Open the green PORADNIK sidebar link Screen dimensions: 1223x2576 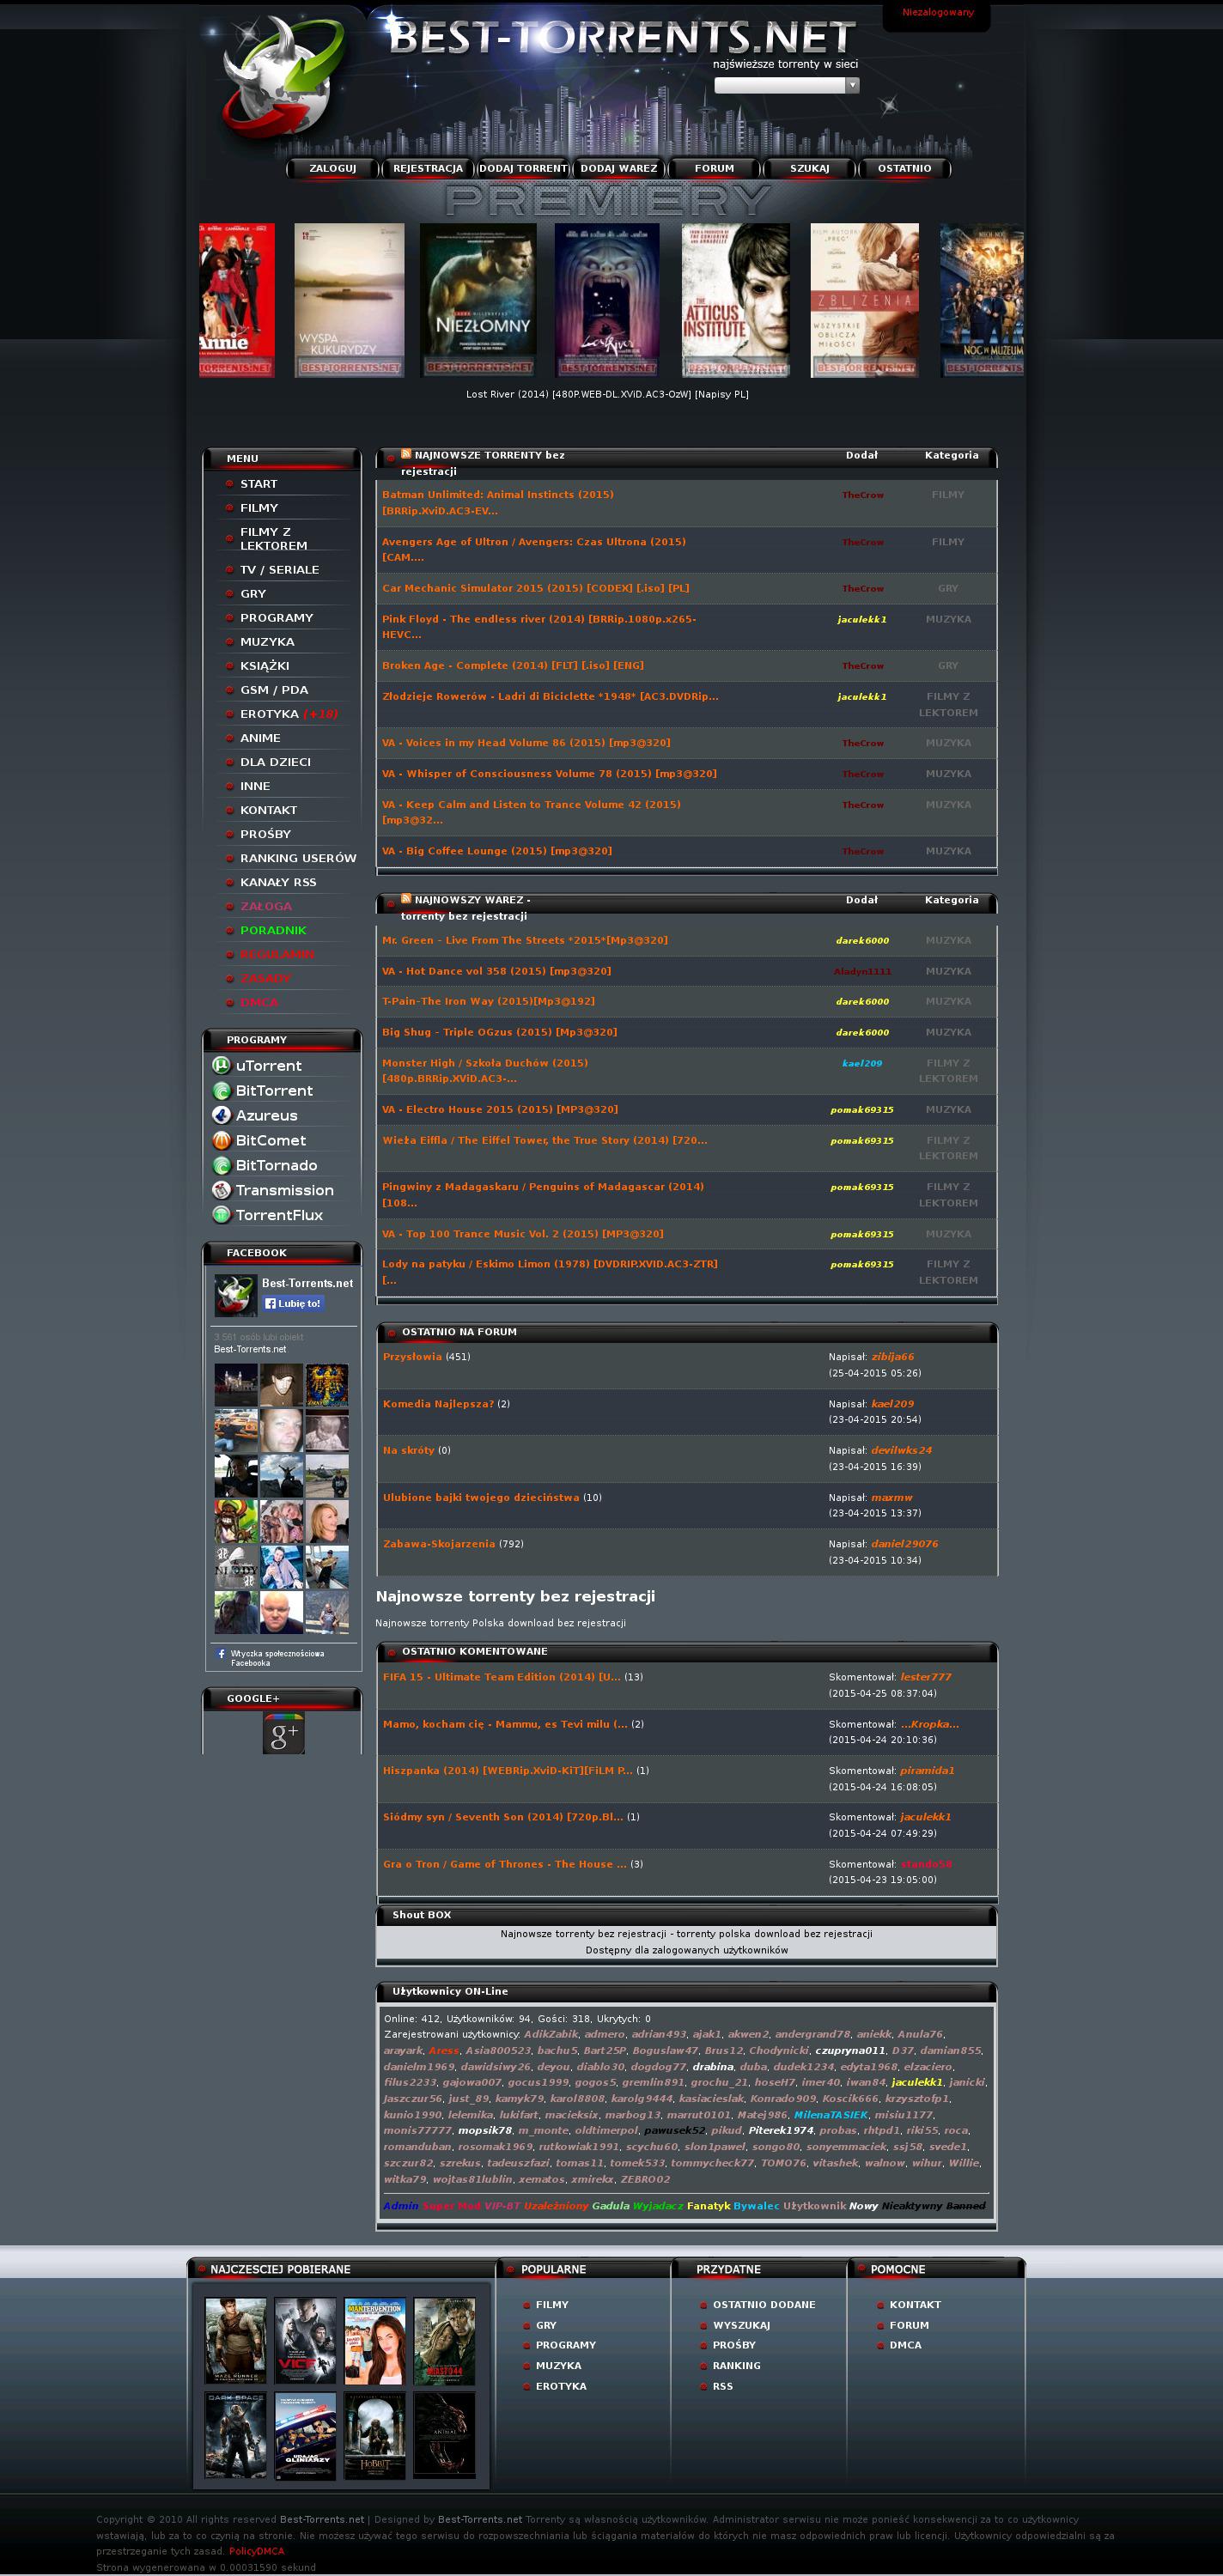pyautogui.click(x=273, y=930)
